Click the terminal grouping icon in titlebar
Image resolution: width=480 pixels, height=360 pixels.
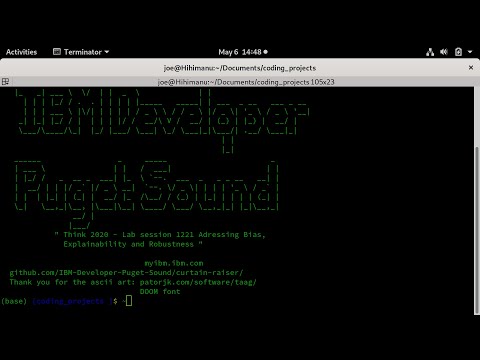[x=5, y=82]
